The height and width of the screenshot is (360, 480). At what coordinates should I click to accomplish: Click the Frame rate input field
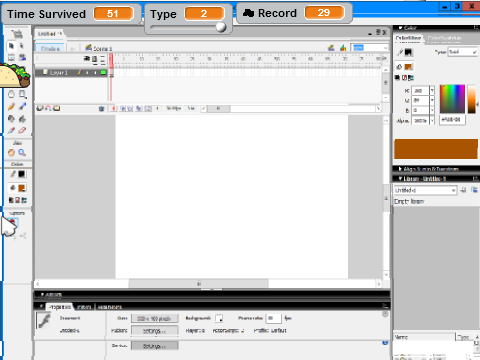point(273,318)
